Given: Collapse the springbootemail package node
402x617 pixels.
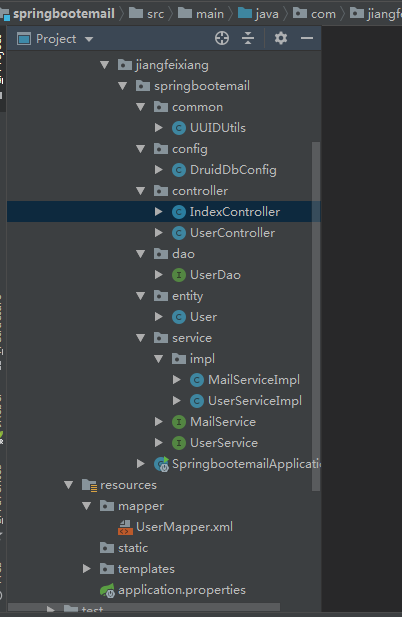Looking at the screenshot, I should pos(122,86).
